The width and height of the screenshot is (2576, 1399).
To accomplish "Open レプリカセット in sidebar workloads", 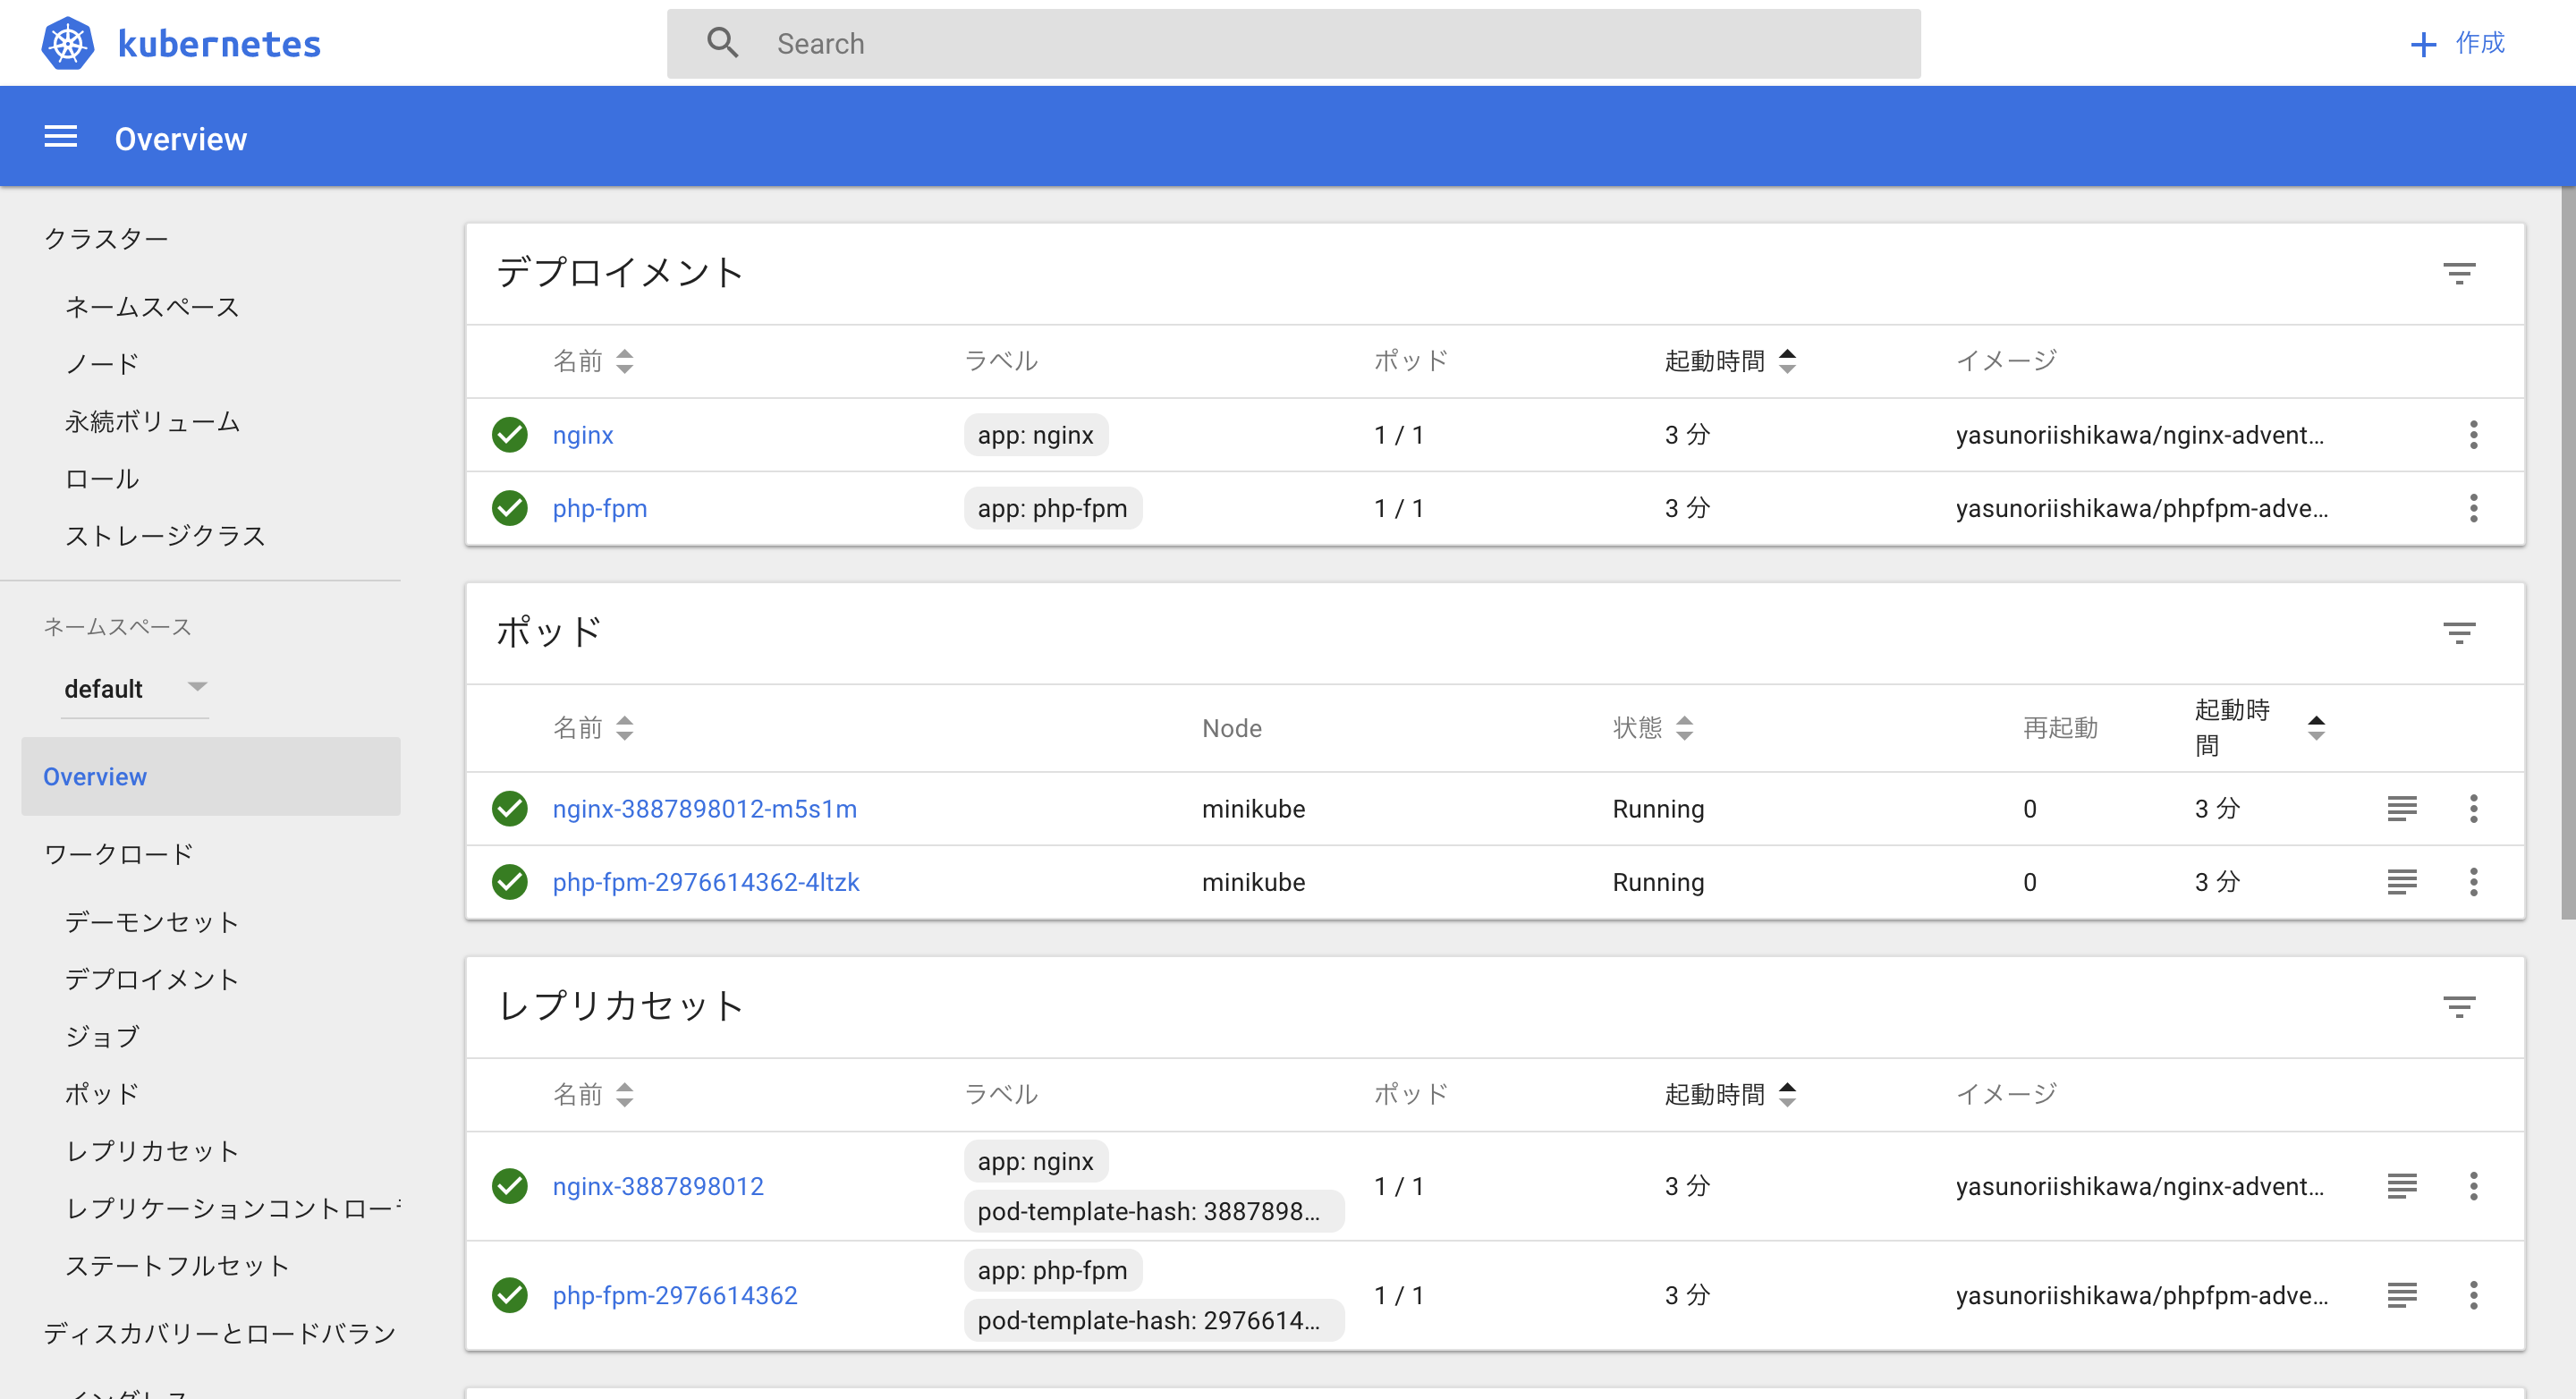I will pyautogui.click(x=152, y=1150).
